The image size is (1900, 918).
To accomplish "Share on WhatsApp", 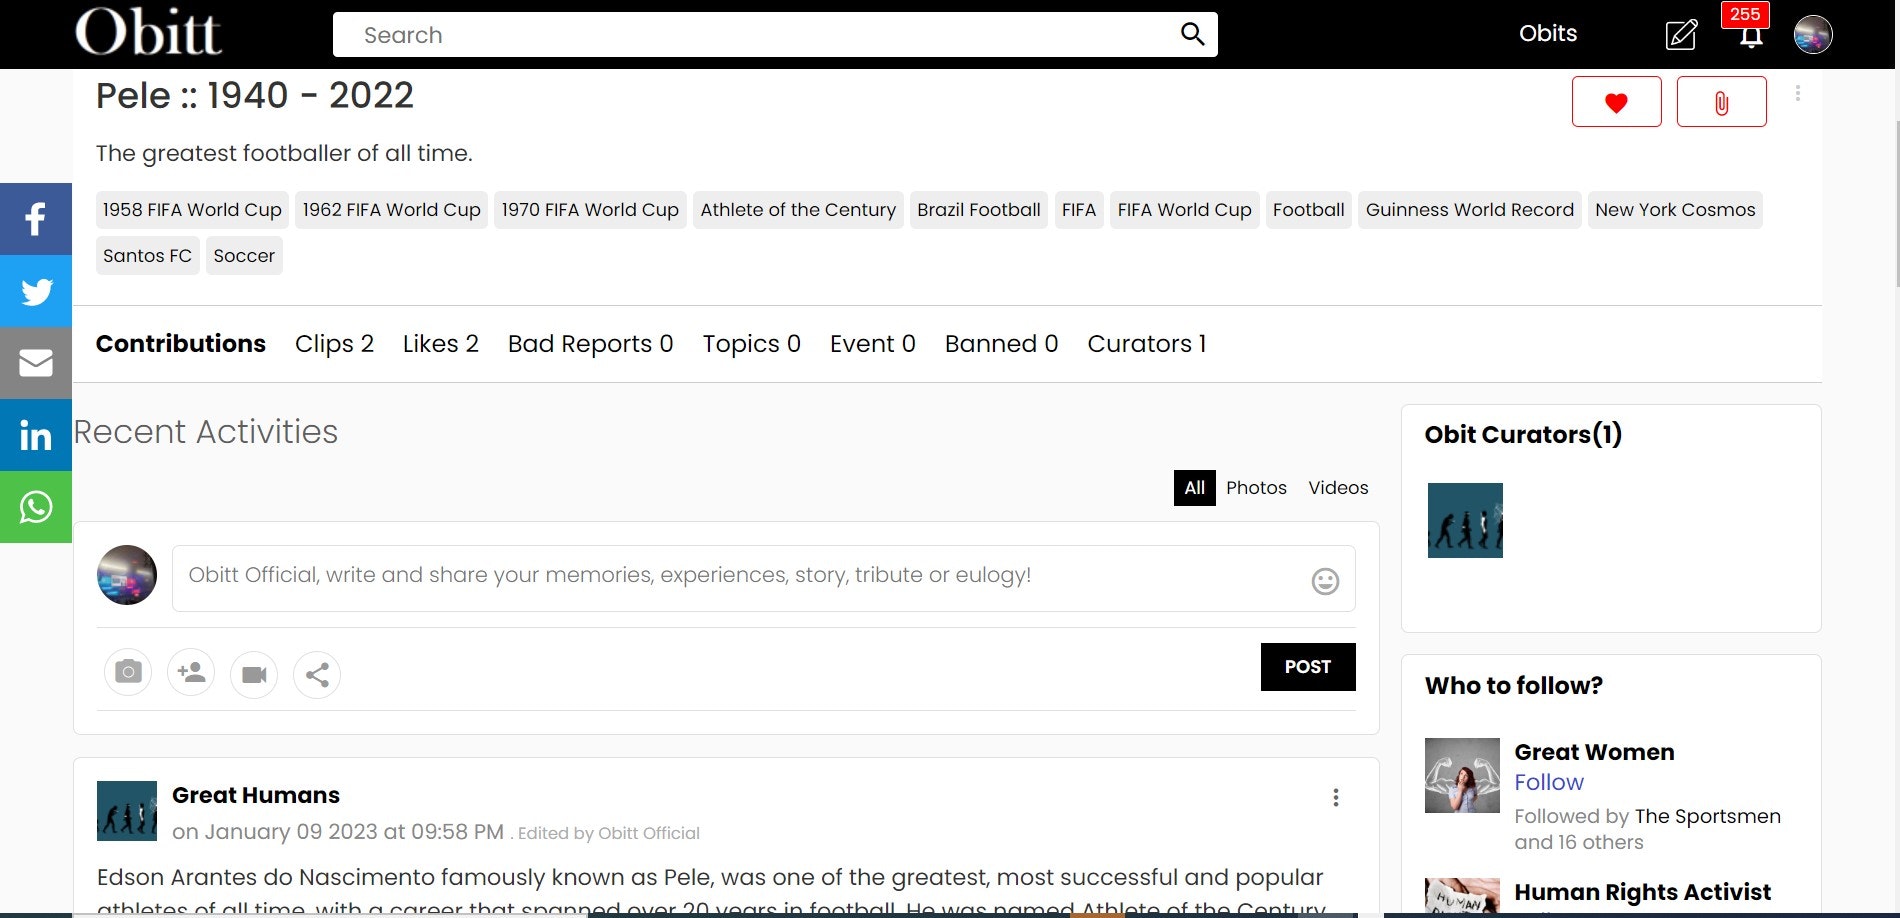I will coord(36,507).
